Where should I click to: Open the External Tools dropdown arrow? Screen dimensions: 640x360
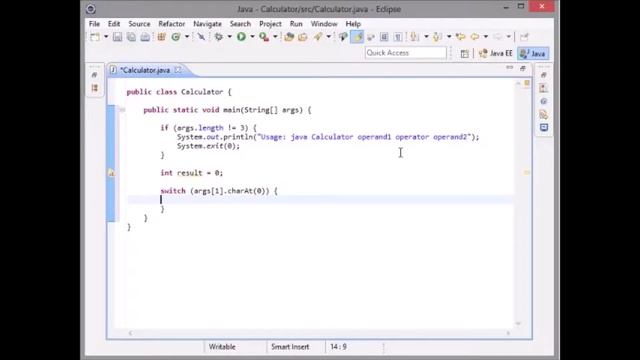(275, 37)
